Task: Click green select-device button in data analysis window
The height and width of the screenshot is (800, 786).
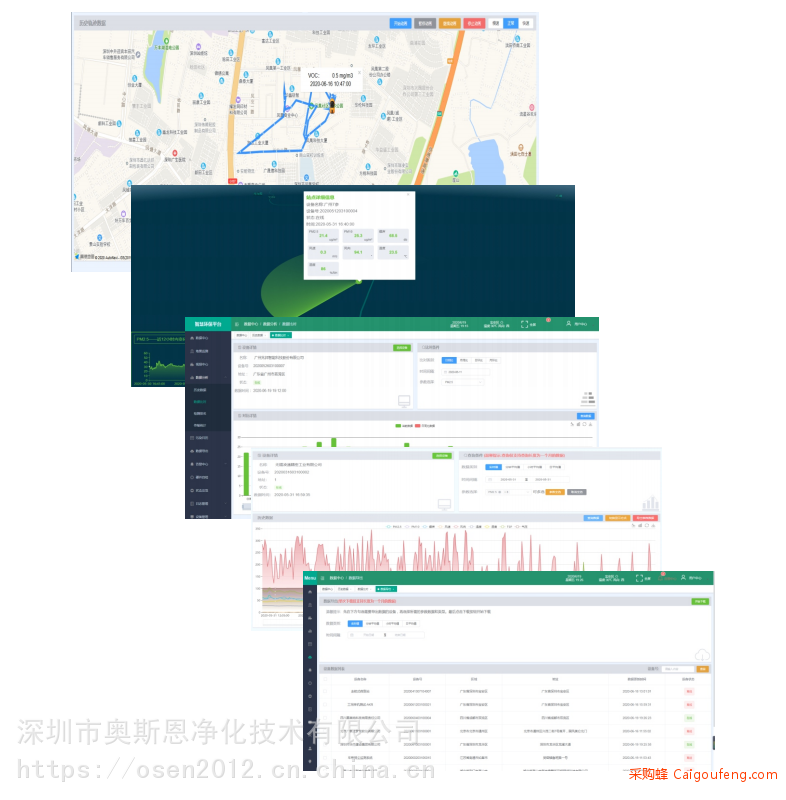Action: point(402,347)
